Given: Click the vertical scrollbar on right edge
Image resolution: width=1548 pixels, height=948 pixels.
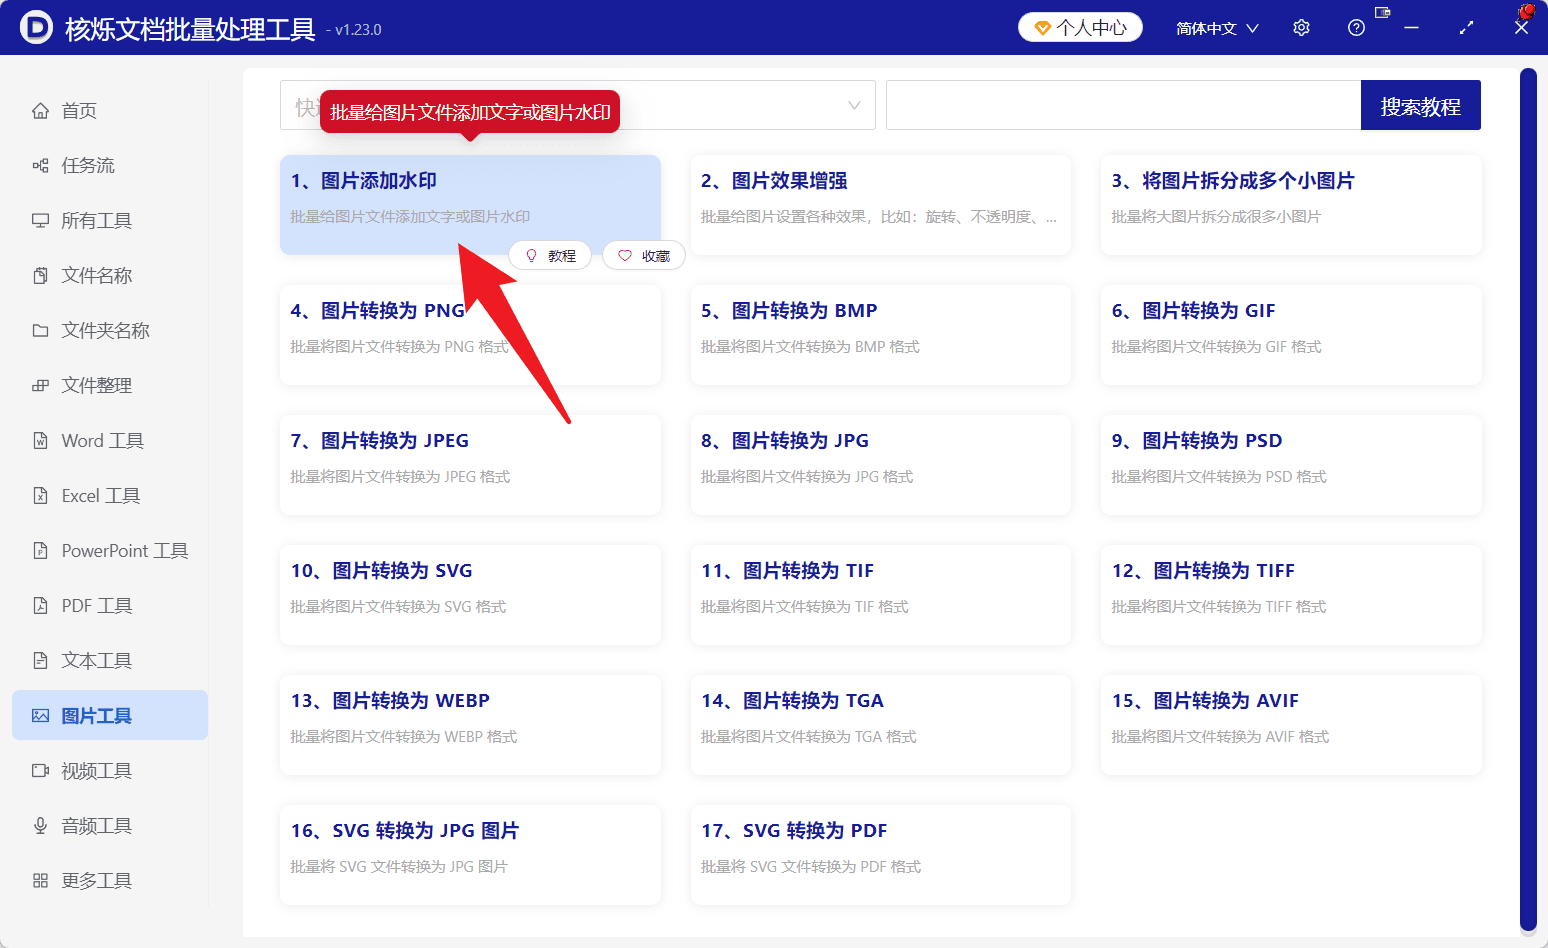Looking at the screenshot, I should pos(1528,500).
